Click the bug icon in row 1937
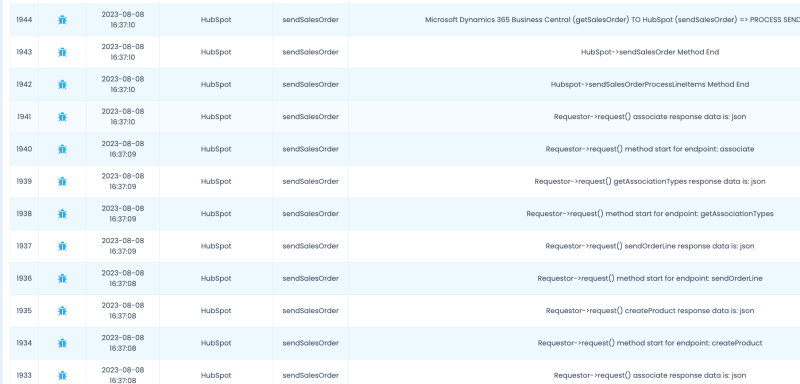This screenshot has width=800, height=384. (62, 246)
